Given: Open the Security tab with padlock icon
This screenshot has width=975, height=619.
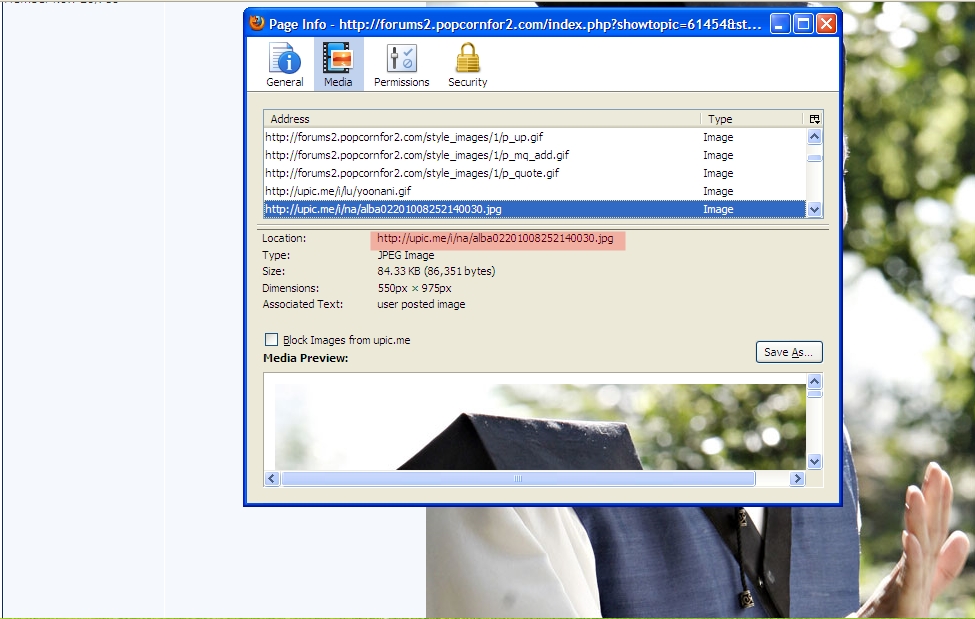Looking at the screenshot, I should click(x=468, y=65).
